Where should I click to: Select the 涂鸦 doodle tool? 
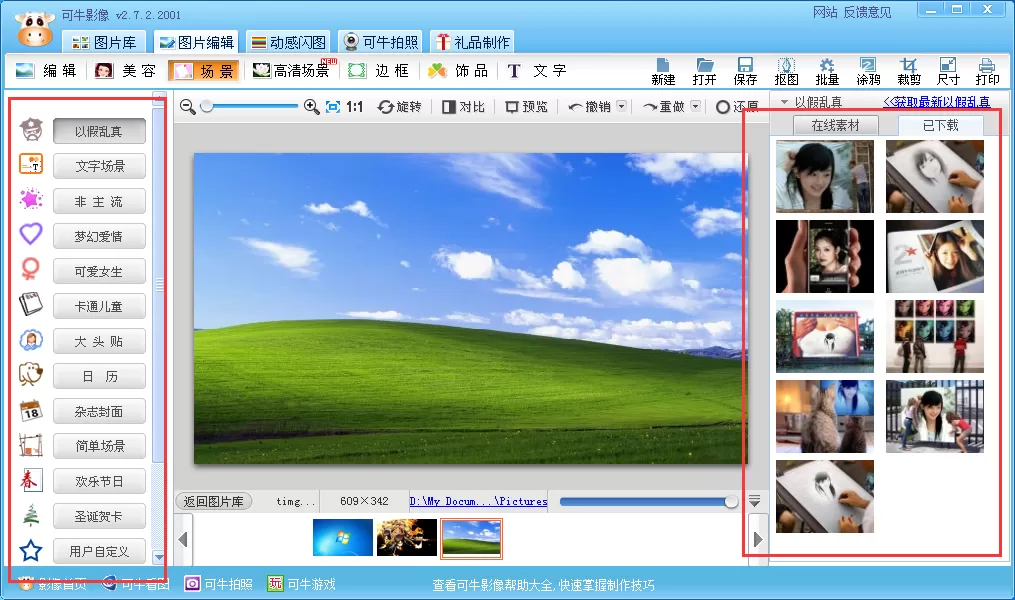[x=868, y=71]
